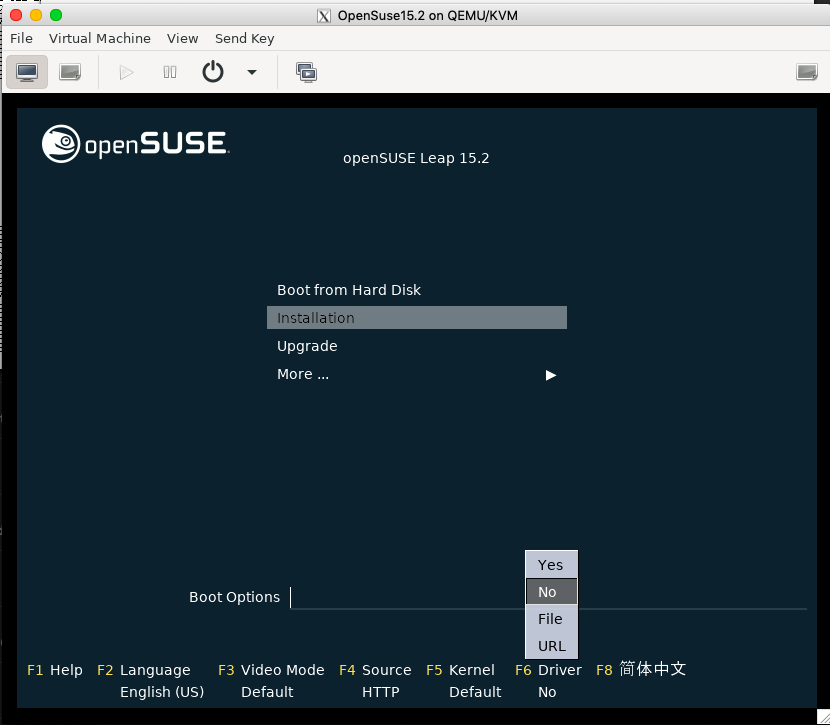
Task: Open the Virtual Machine menu
Action: 100,39
